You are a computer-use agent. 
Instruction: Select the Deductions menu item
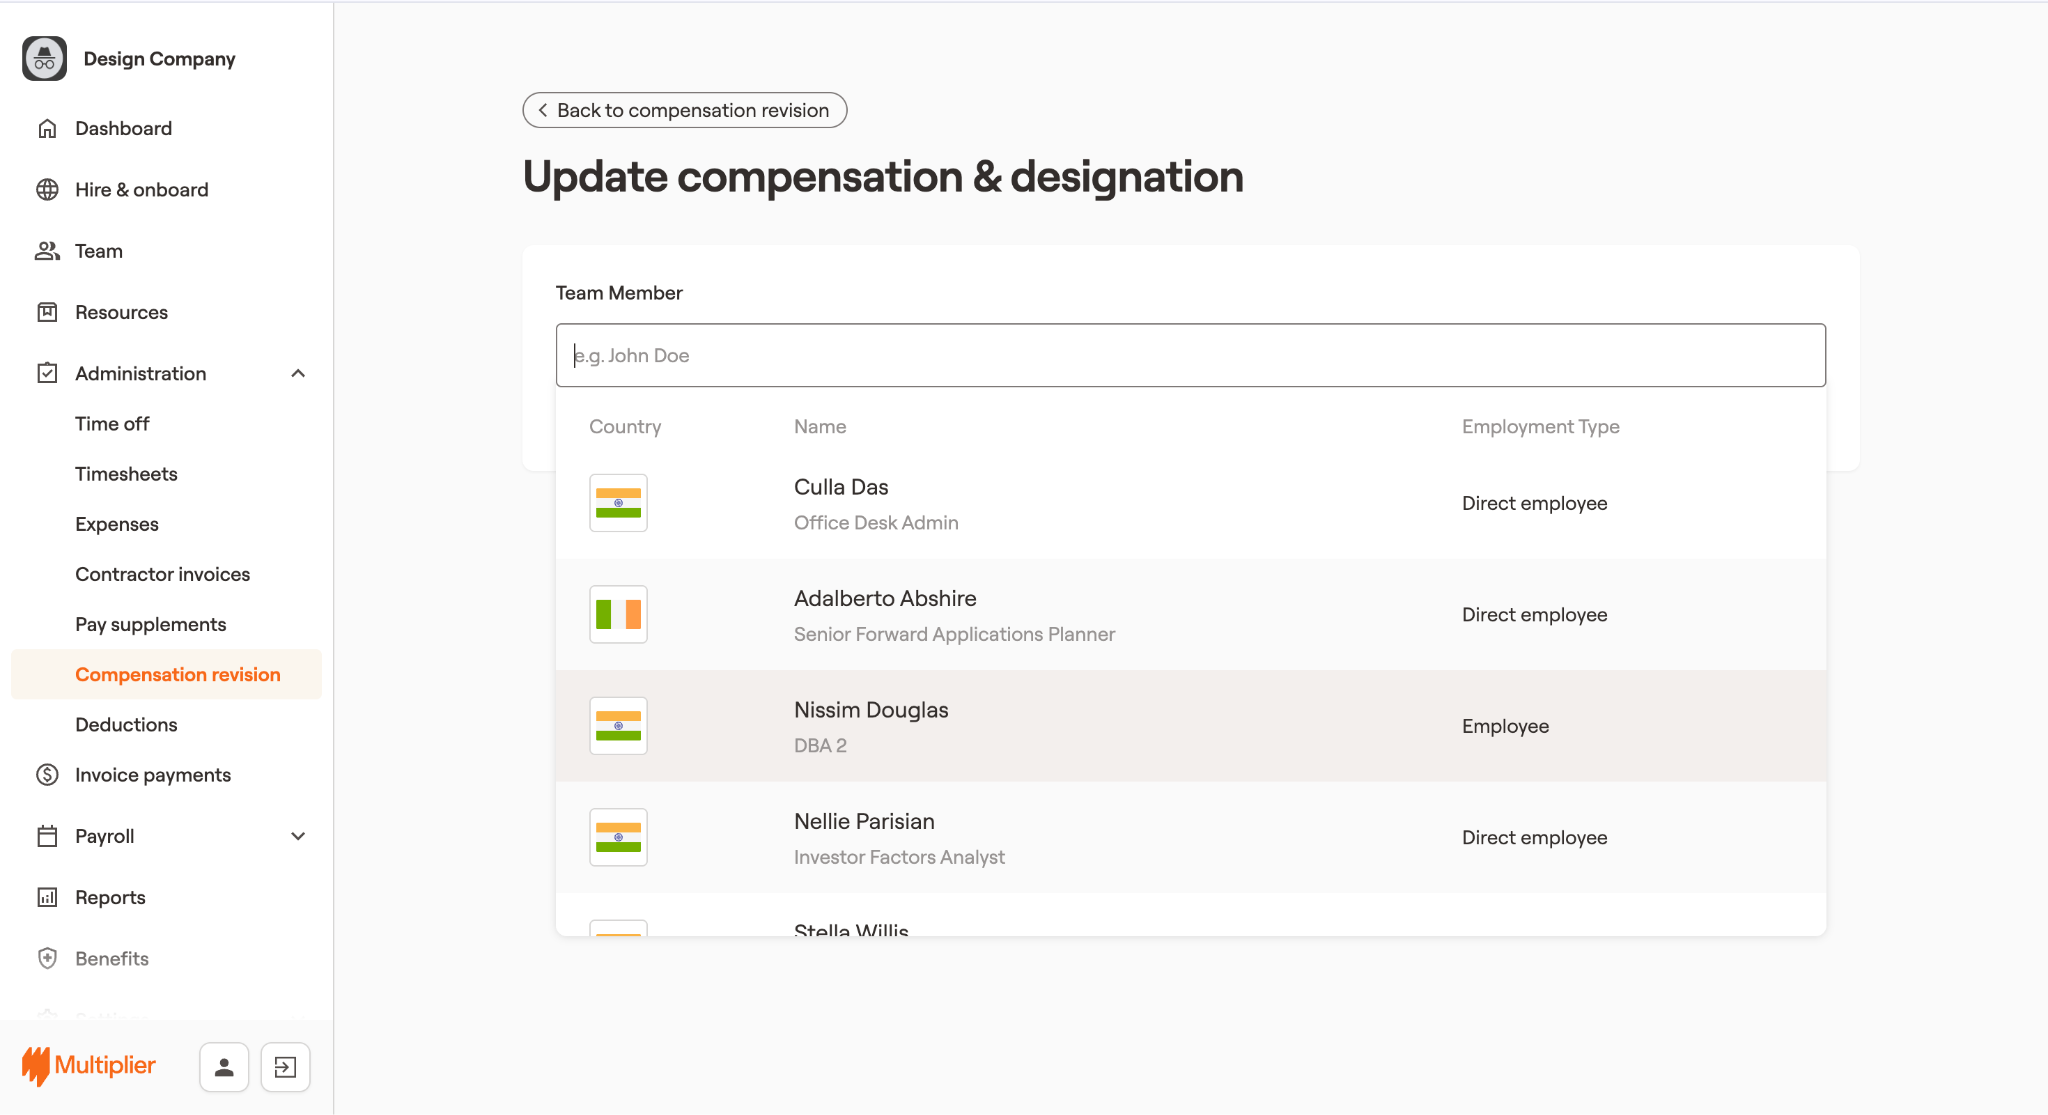[126, 725]
